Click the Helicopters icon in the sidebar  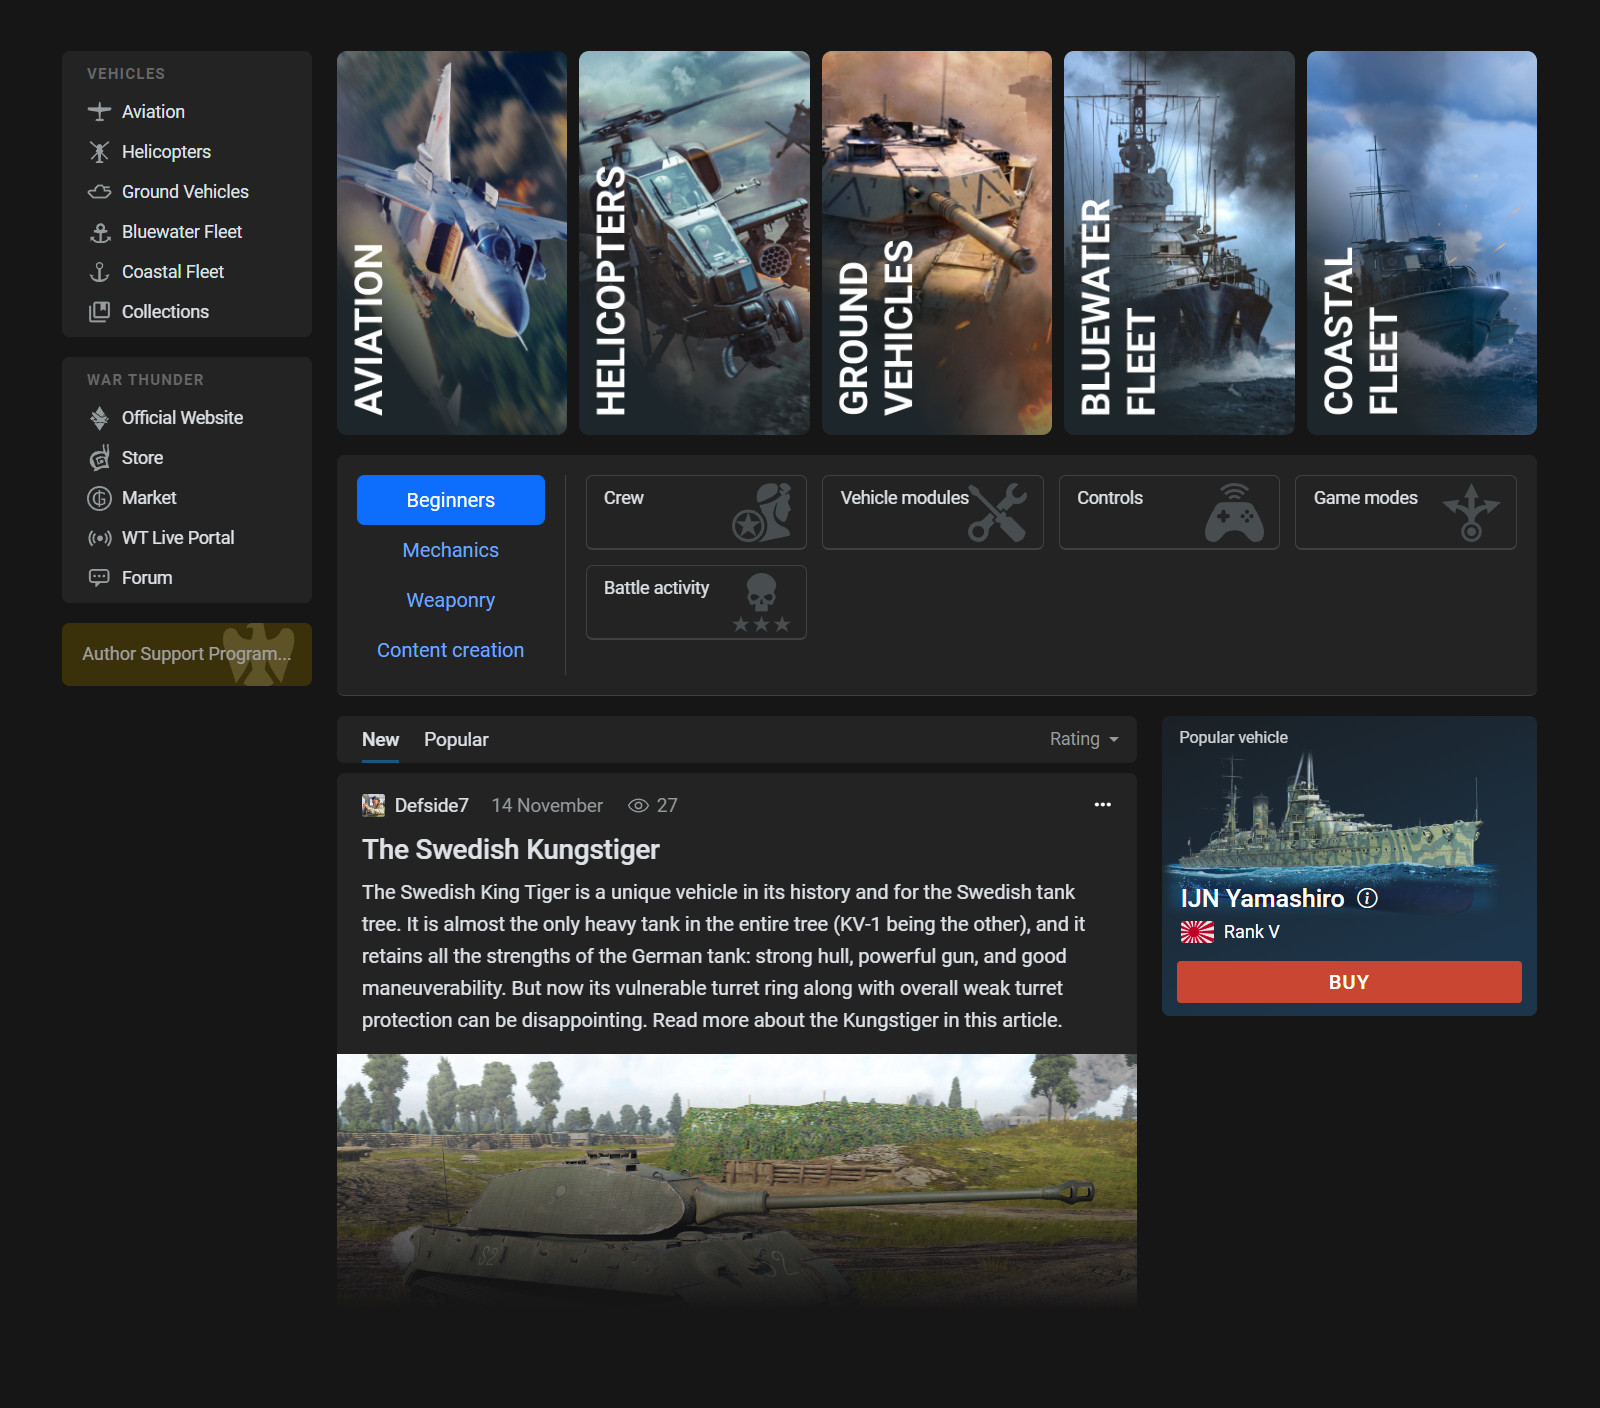click(99, 151)
